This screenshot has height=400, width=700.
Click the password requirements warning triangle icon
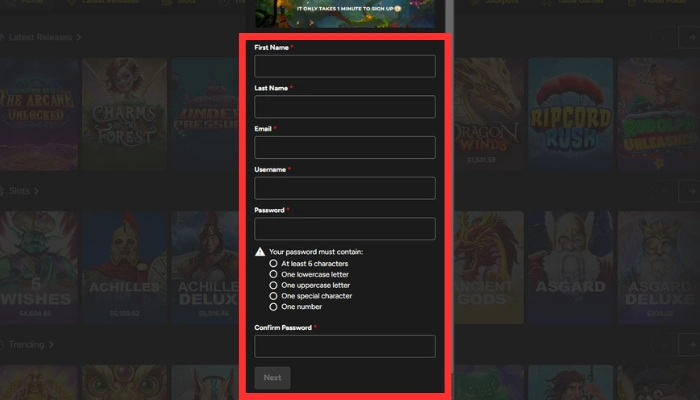coord(260,252)
